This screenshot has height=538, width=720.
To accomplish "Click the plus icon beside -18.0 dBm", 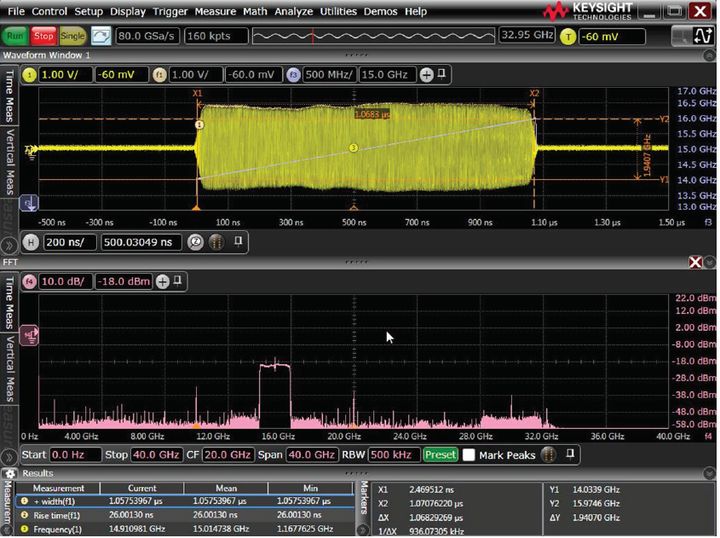I will tap(163, 281).
